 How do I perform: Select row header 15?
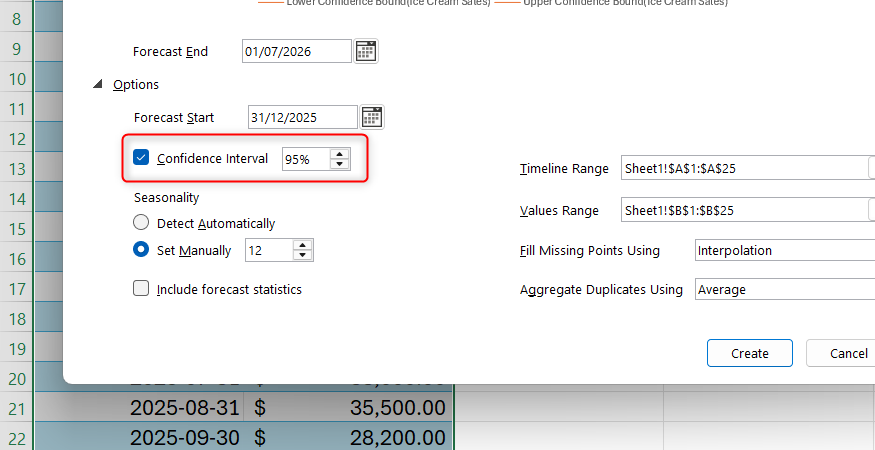click(16, 229)
